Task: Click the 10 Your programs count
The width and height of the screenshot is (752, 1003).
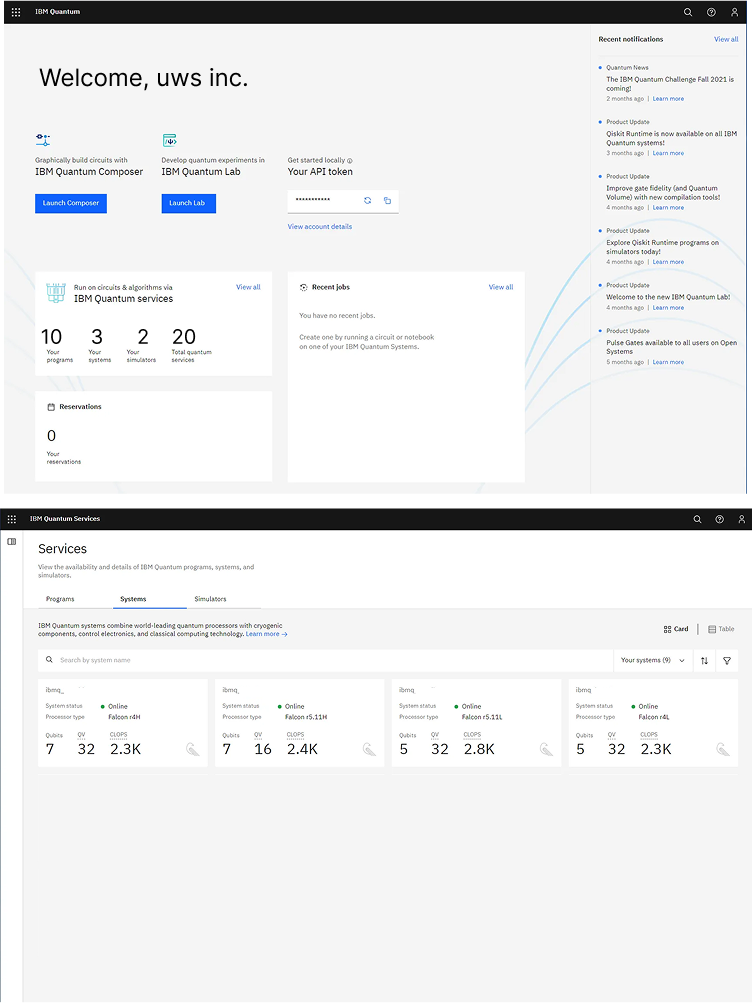Action: click(x=52, y=336)
